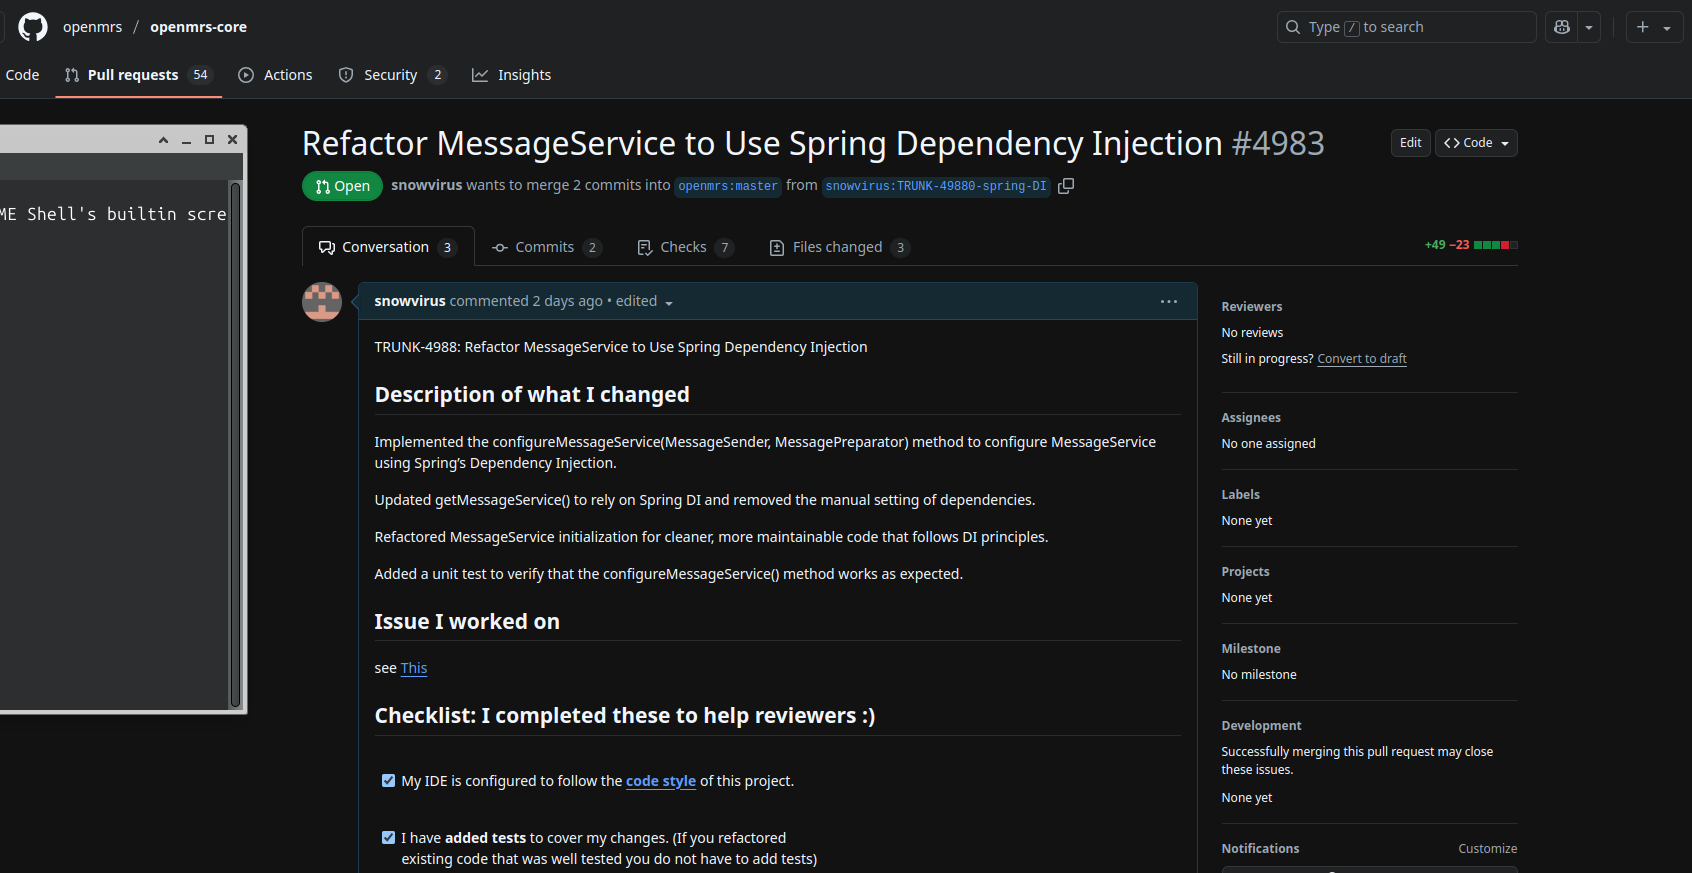Toggle the added tests checkbox

point(388,838)
